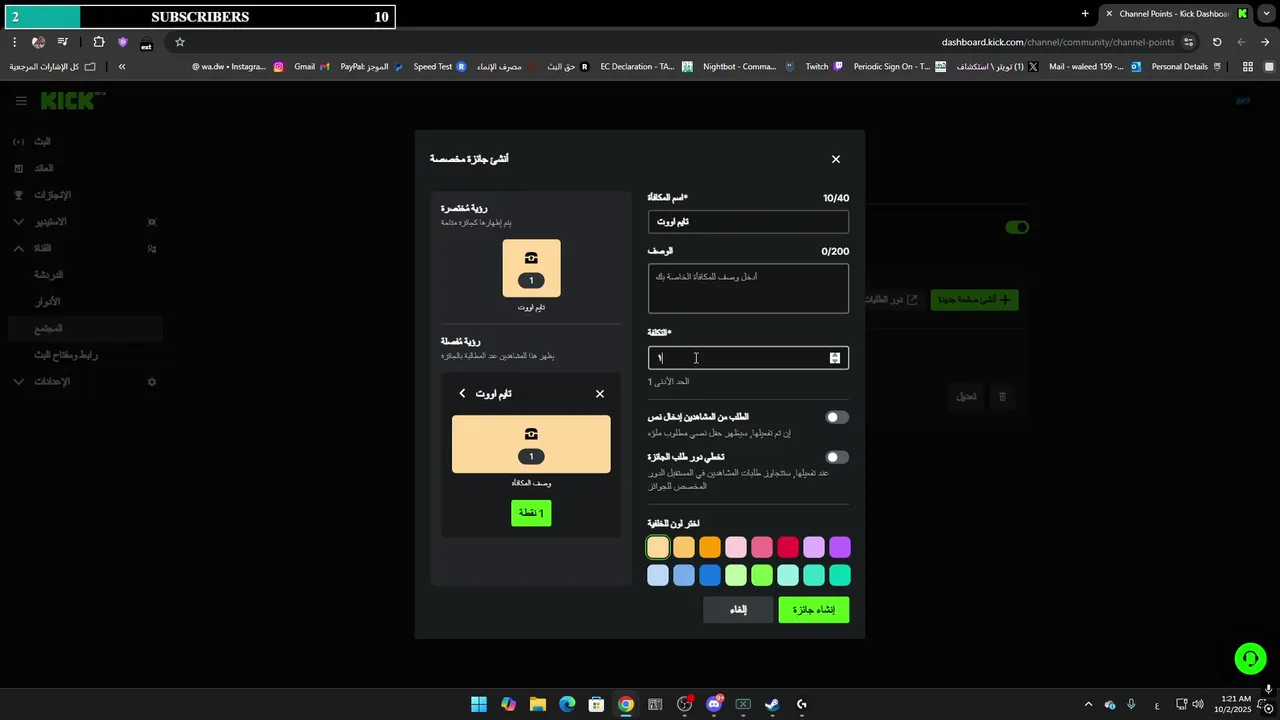Screen dimensions: 1280x720
Task: Toggle the skip reward request queue switch
Action: point(837,457)
